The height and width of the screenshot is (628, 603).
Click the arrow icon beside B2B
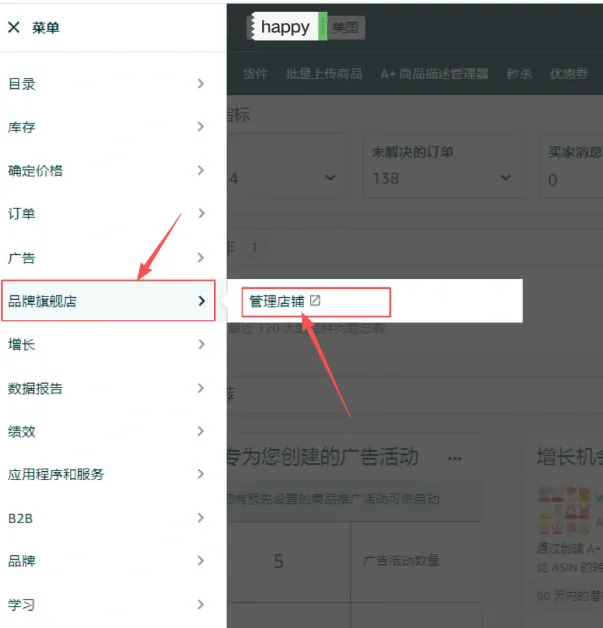pos(201,518)
